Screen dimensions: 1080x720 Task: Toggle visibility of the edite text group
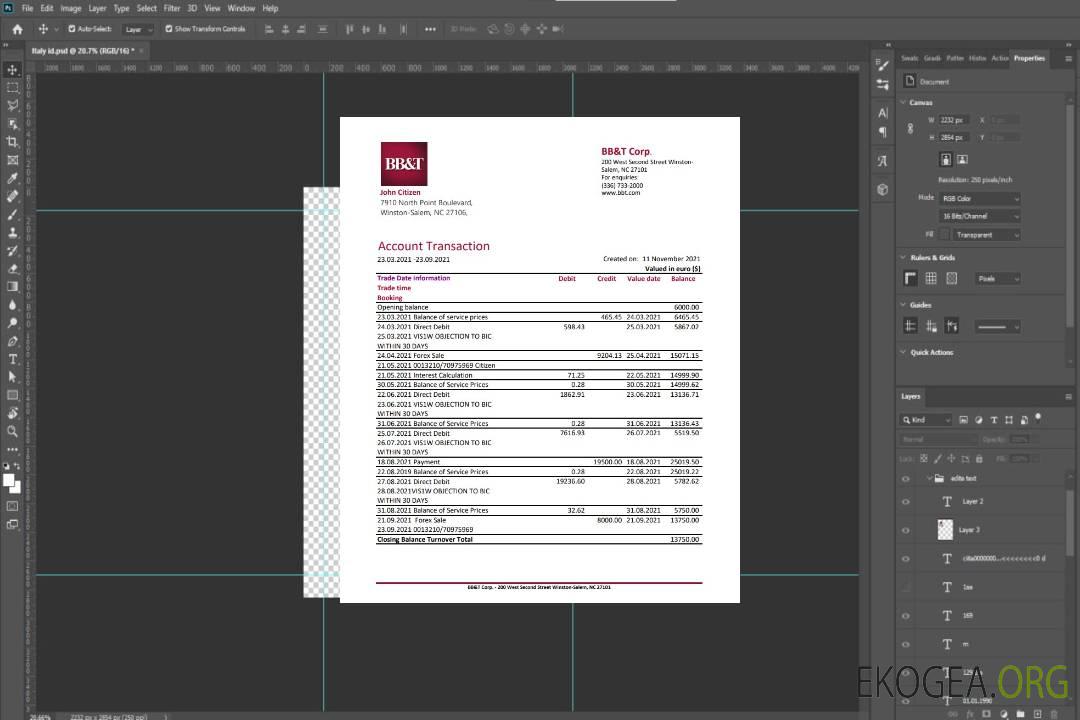906,479
